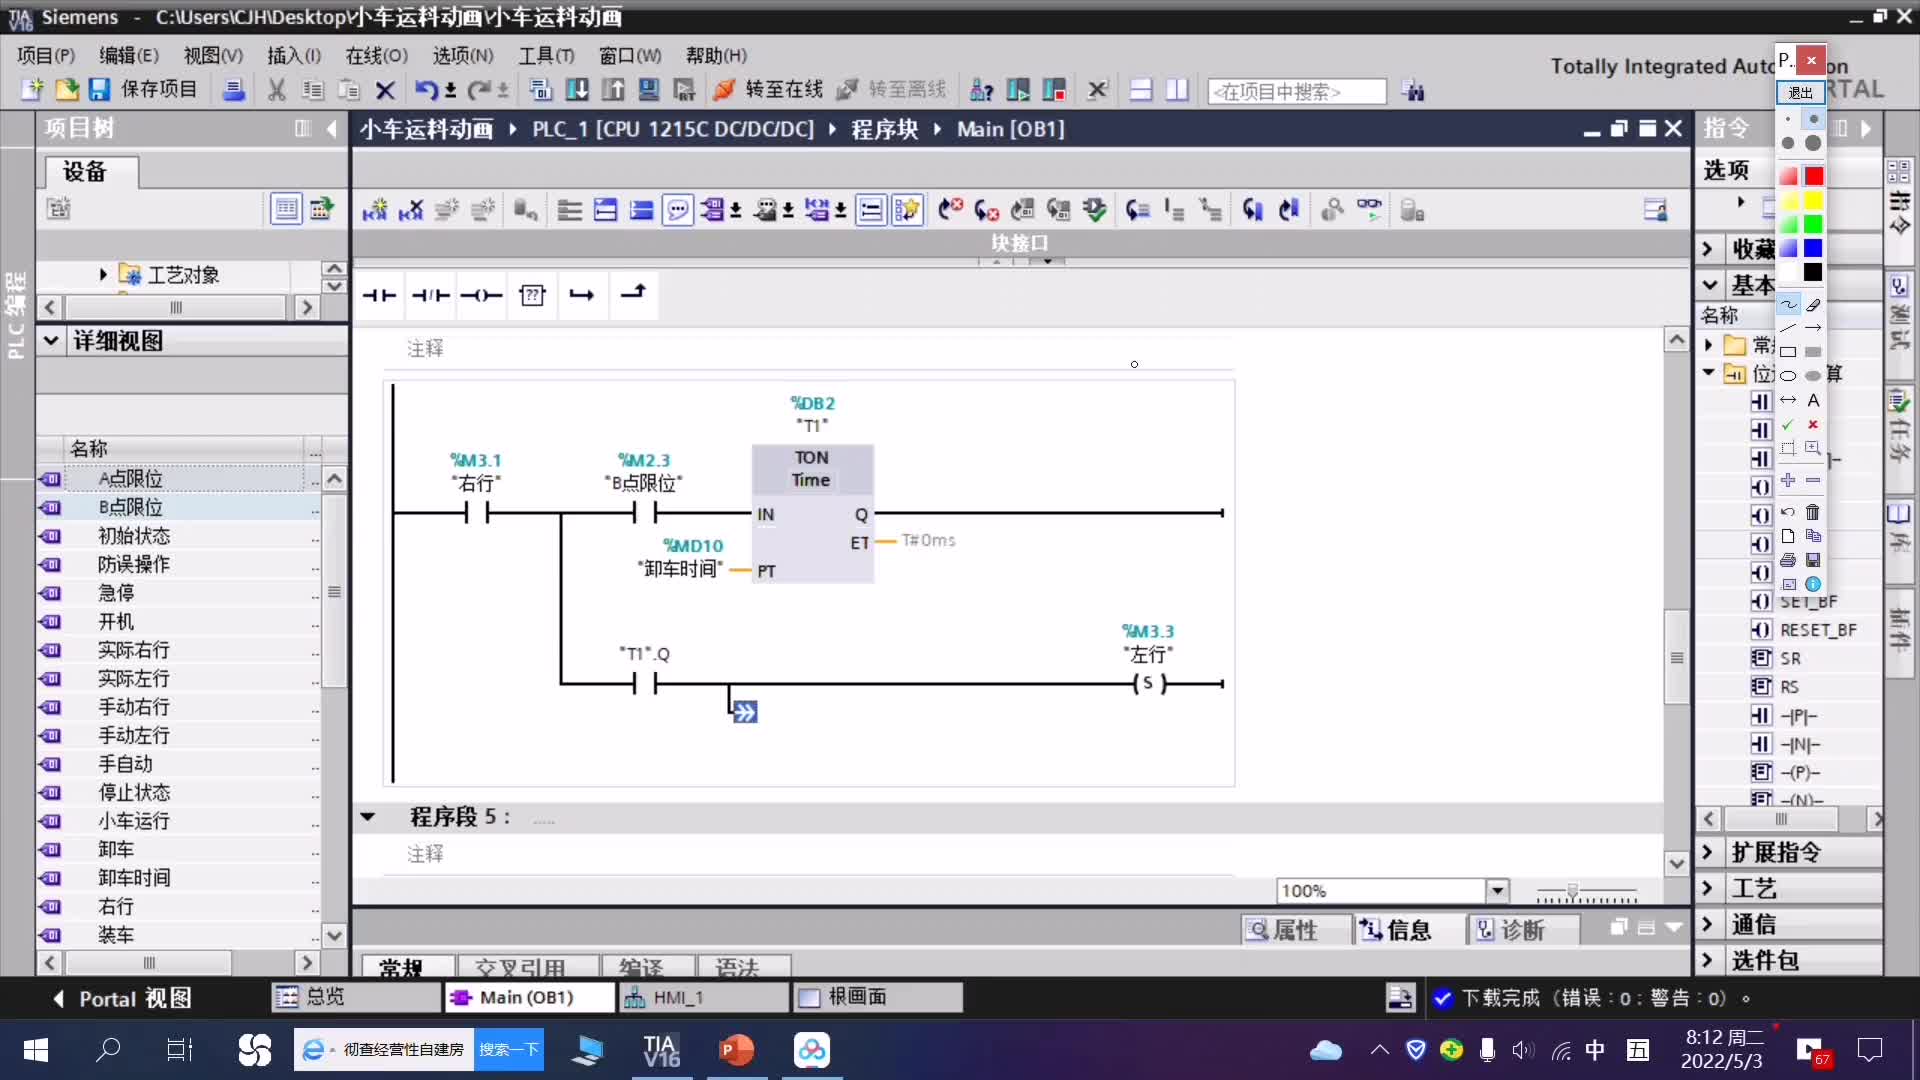1920x1080 pixels.
Task: Switch to Portal 视图
Action: point(122,998)
